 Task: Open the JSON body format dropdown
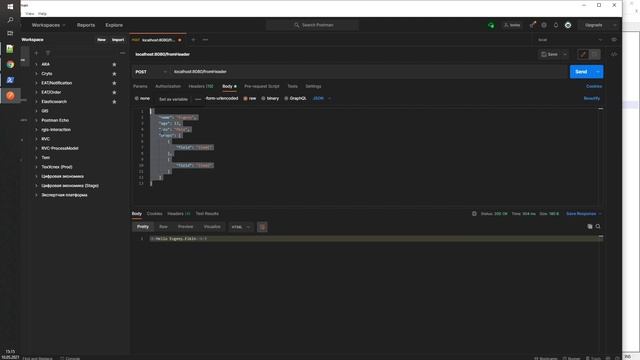tap(322, 98)
